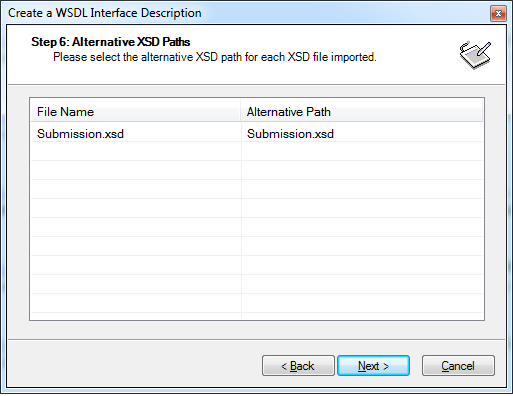513x396 pixels.
Task: Edit the Submission.xsd Alternative Path cell
Action: click(362, 134)
